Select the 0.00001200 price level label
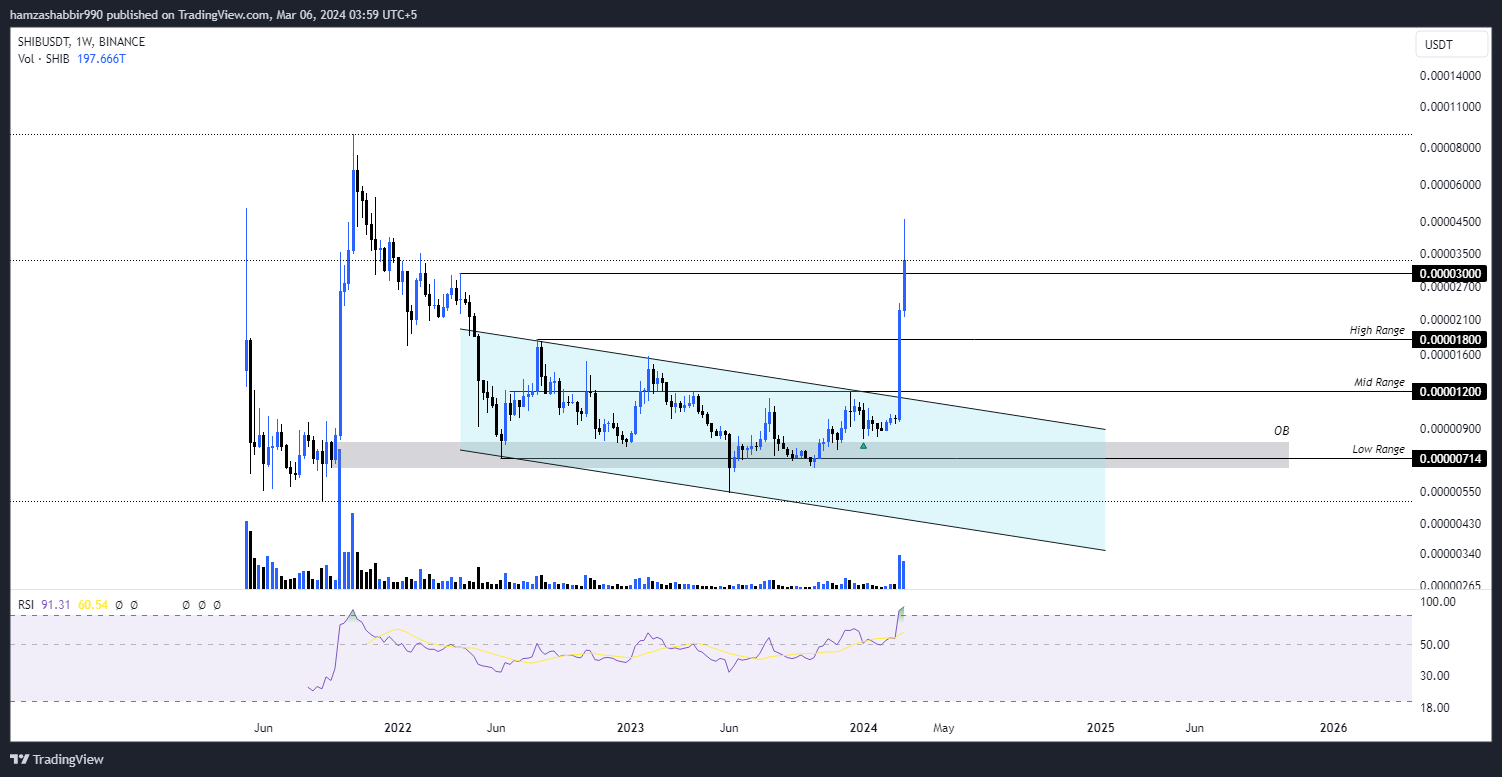The height and width of the screenshot is (777, 1502). pos(1448,391)
